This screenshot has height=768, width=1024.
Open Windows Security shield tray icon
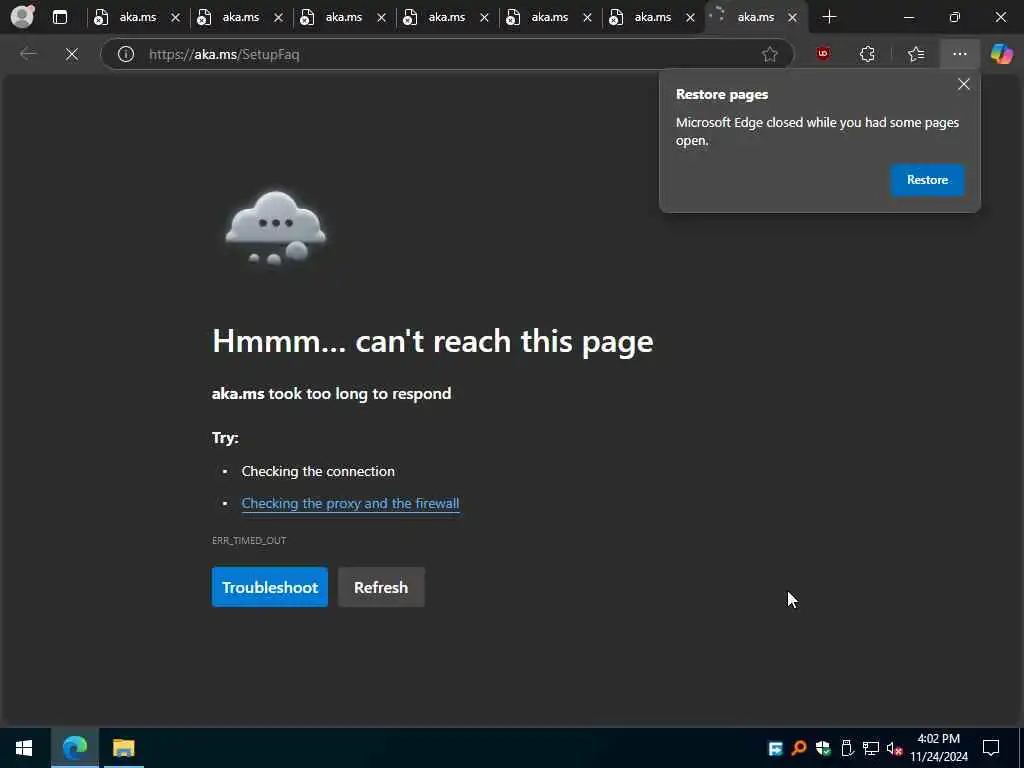(823, 748)
